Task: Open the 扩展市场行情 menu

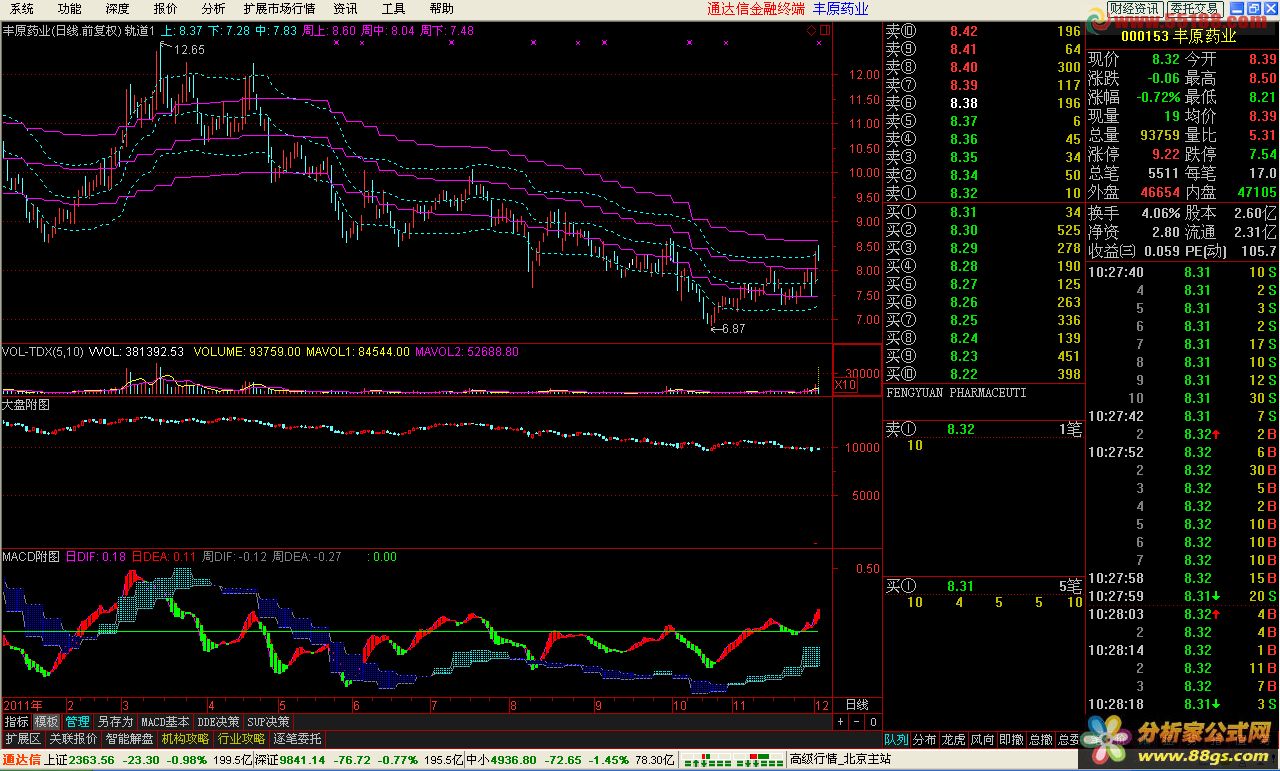Action: pos(279,8)
